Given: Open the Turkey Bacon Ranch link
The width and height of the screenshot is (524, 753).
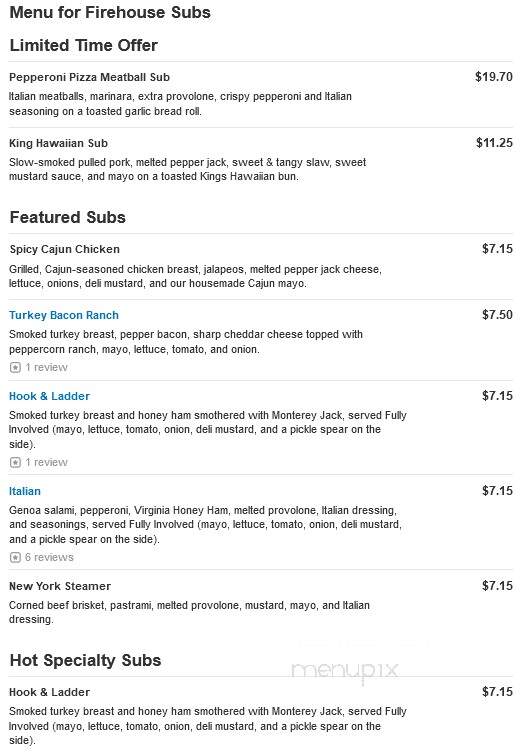Looking at the screenshot, I should 64,316.
